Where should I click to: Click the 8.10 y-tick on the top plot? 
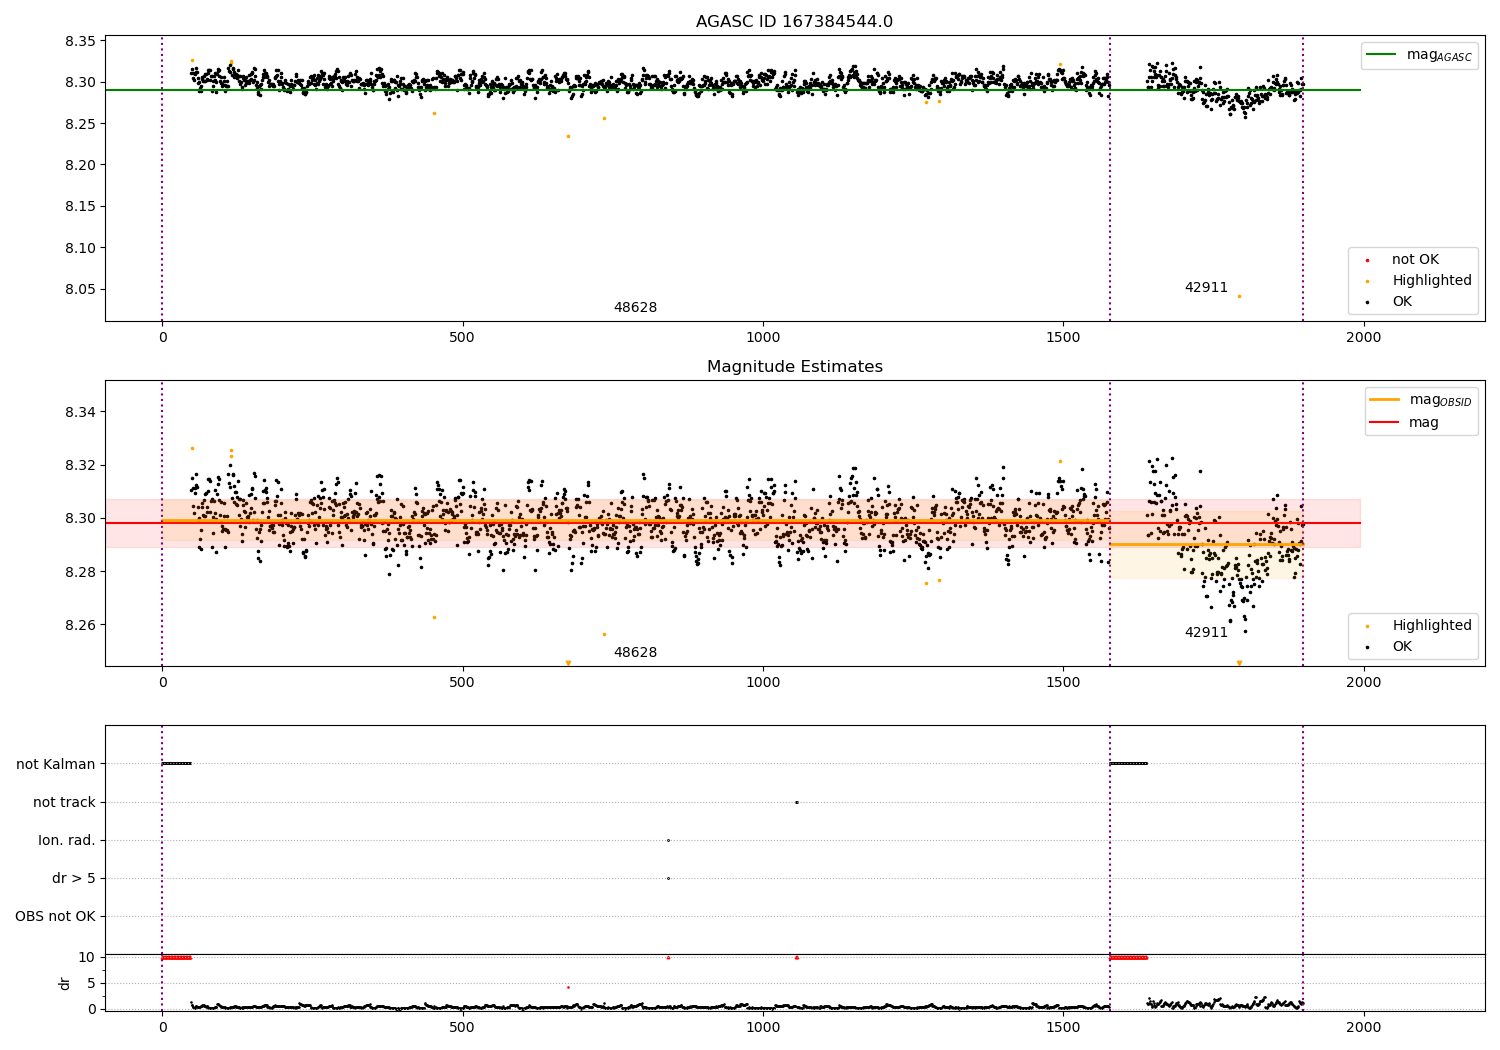tap(80, 248)
